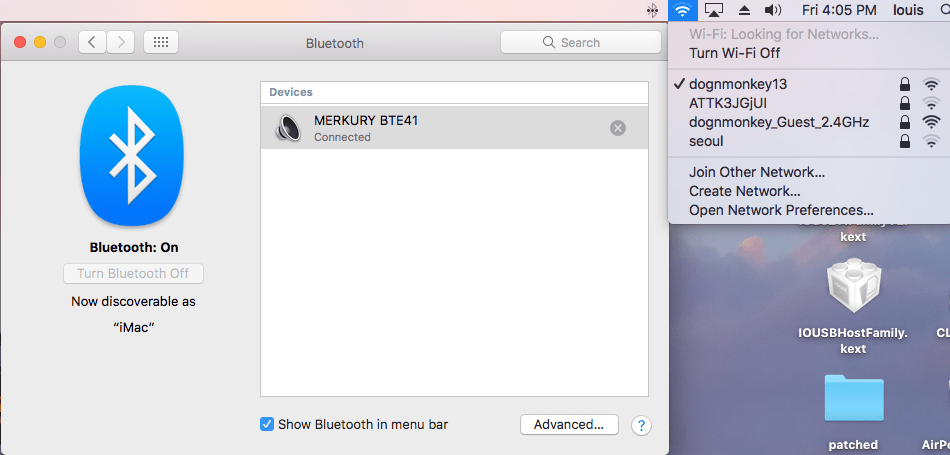Image resolution: width=950 pixels, height=455 pixels.
Task: Click the eject icon in menu bar
Action: [x=744, y=10]
